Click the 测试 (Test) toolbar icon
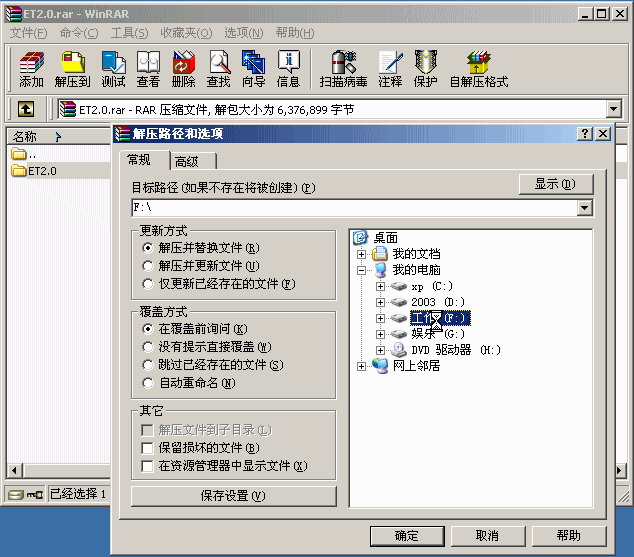Screen dimensions: 634x557 tap(113, 68)
